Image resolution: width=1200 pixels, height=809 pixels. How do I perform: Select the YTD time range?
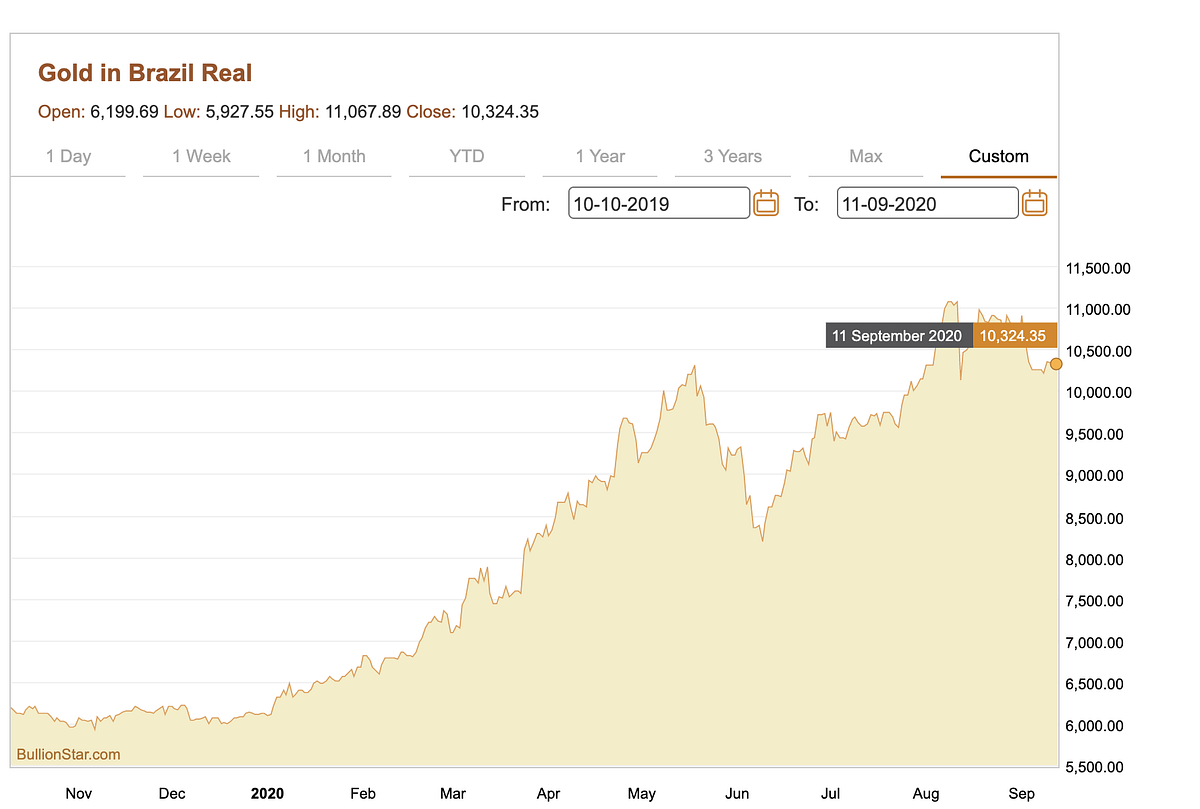(x=466, y=156)
